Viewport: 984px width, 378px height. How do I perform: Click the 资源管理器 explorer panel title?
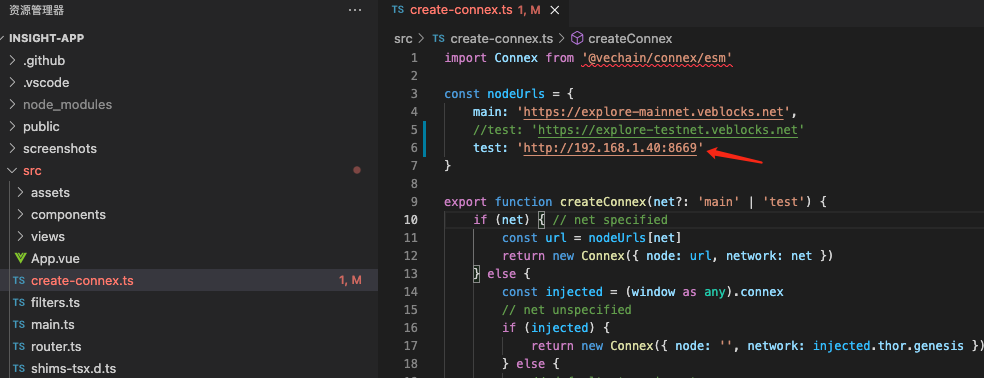coord(36,10)
